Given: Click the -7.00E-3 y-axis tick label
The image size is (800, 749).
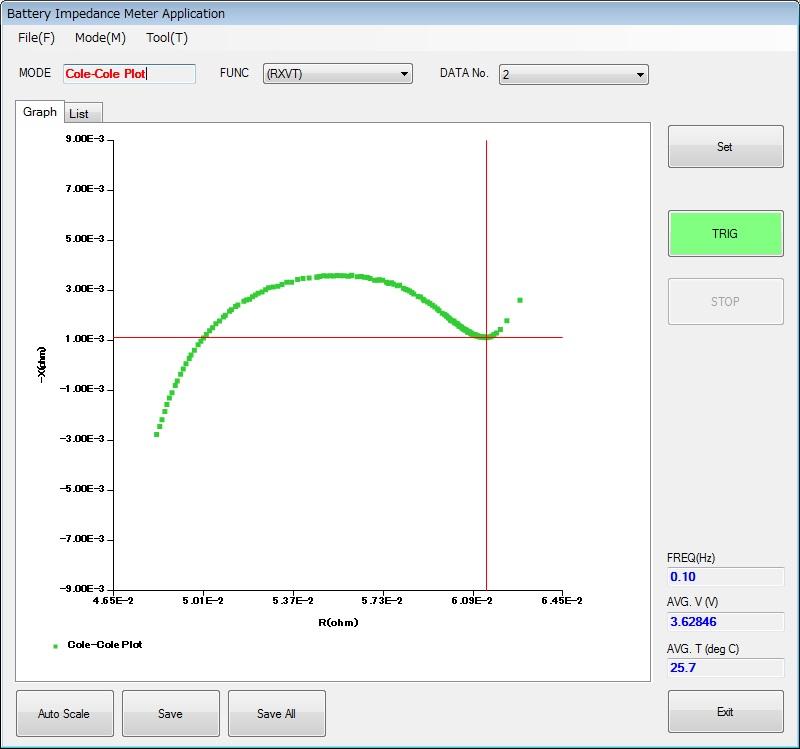Looking at the screenshot, I should tap(82, 538).
